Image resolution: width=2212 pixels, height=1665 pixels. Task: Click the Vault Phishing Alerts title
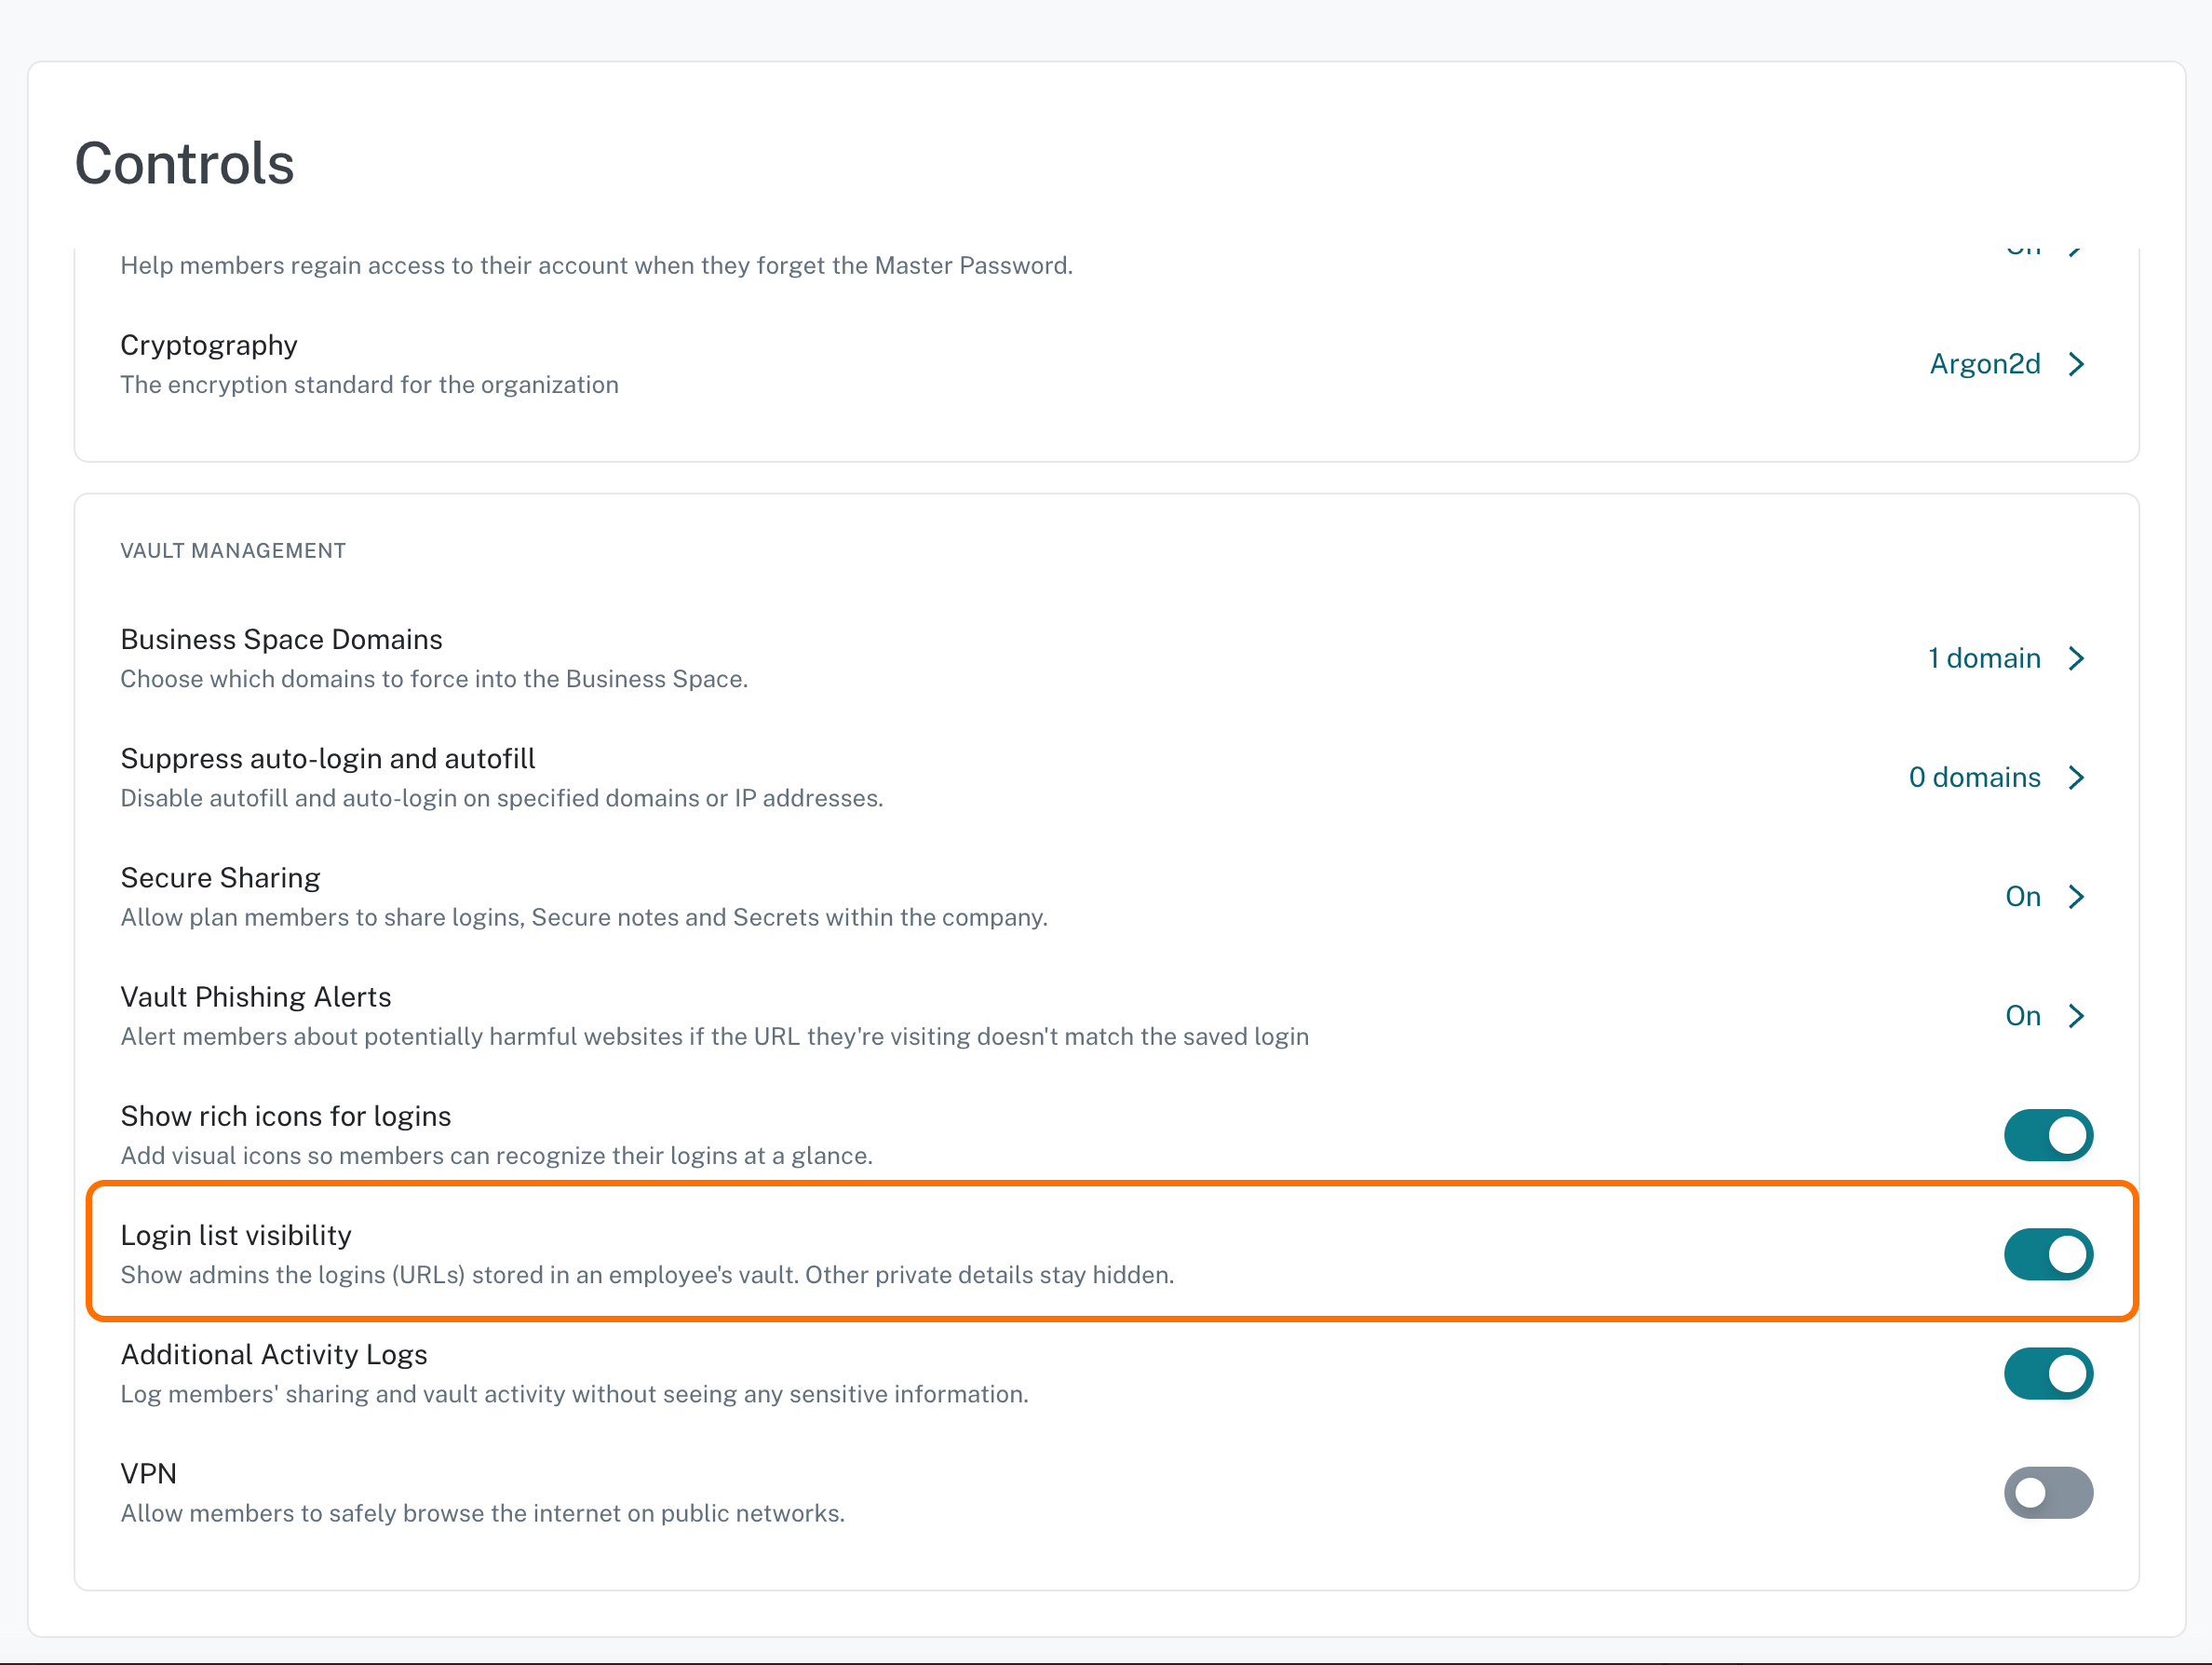(x=255, y=996)
